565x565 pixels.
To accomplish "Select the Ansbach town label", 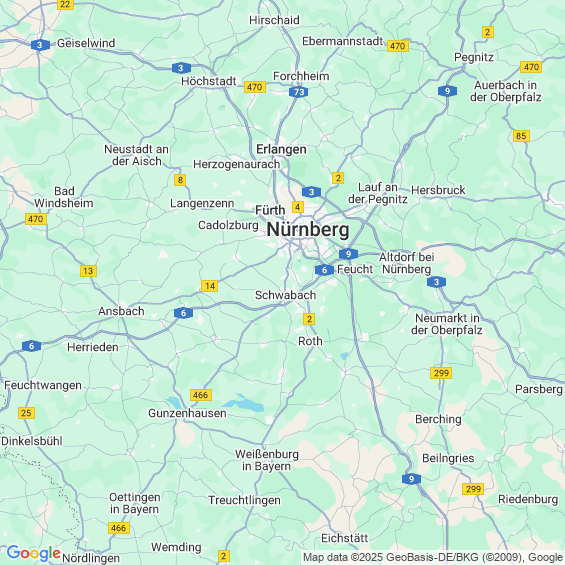I will pyautogui.click(x=121, y=311).
